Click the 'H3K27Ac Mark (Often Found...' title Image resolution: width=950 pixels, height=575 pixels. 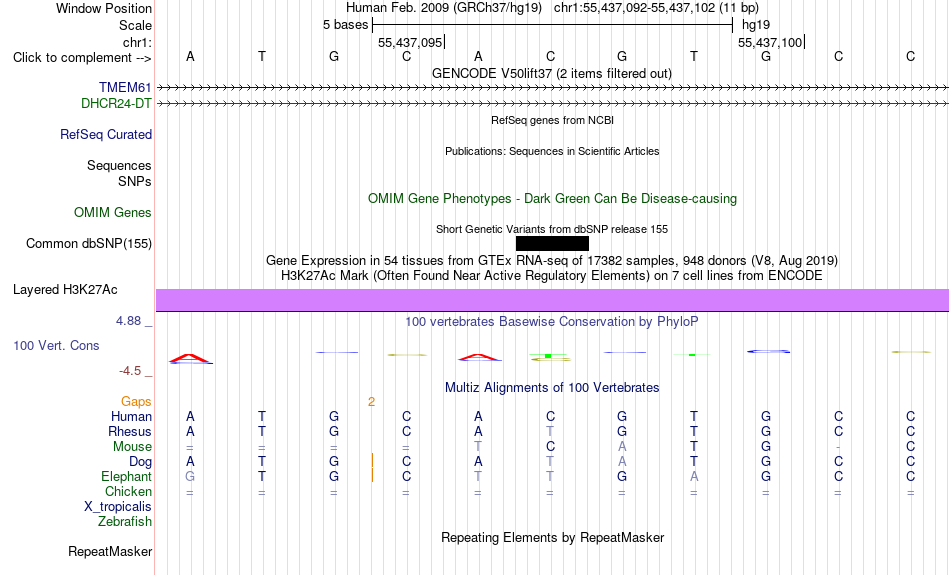click(x=552, y=276)
